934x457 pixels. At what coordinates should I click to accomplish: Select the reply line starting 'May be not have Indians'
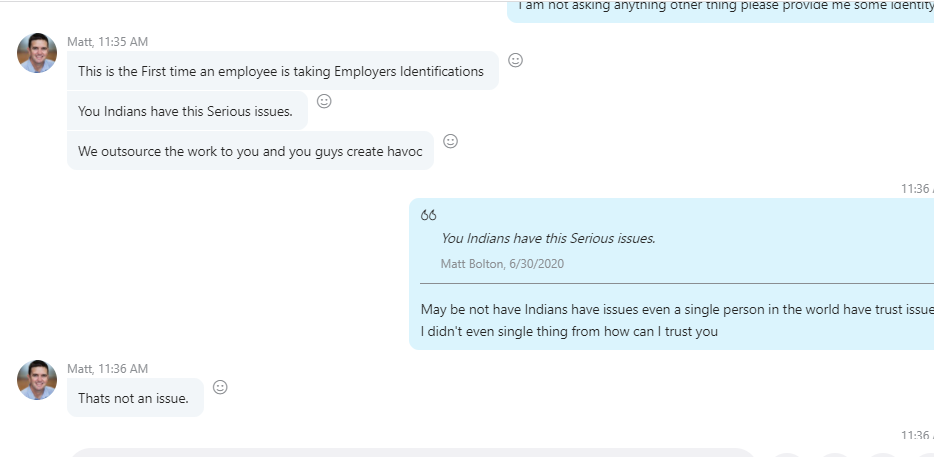pyautogui.click(x=677, y=309)
